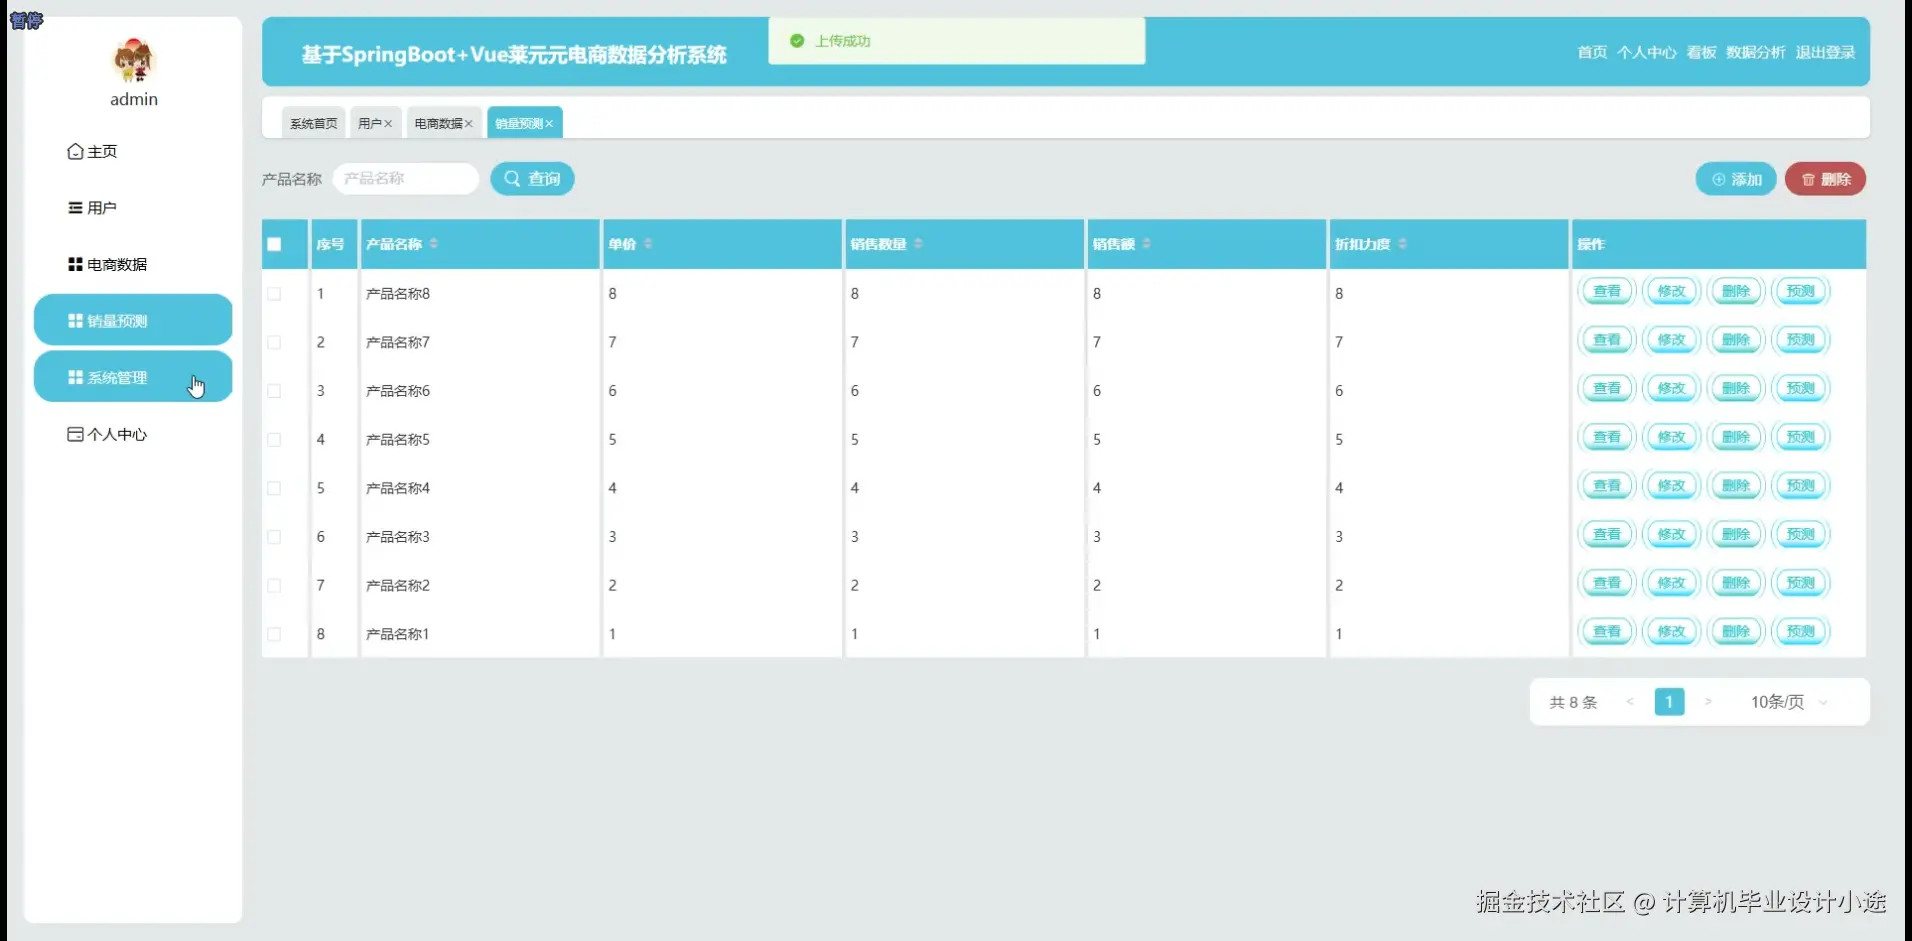Click 首页 link in the top header

(x=1592, y=52)
